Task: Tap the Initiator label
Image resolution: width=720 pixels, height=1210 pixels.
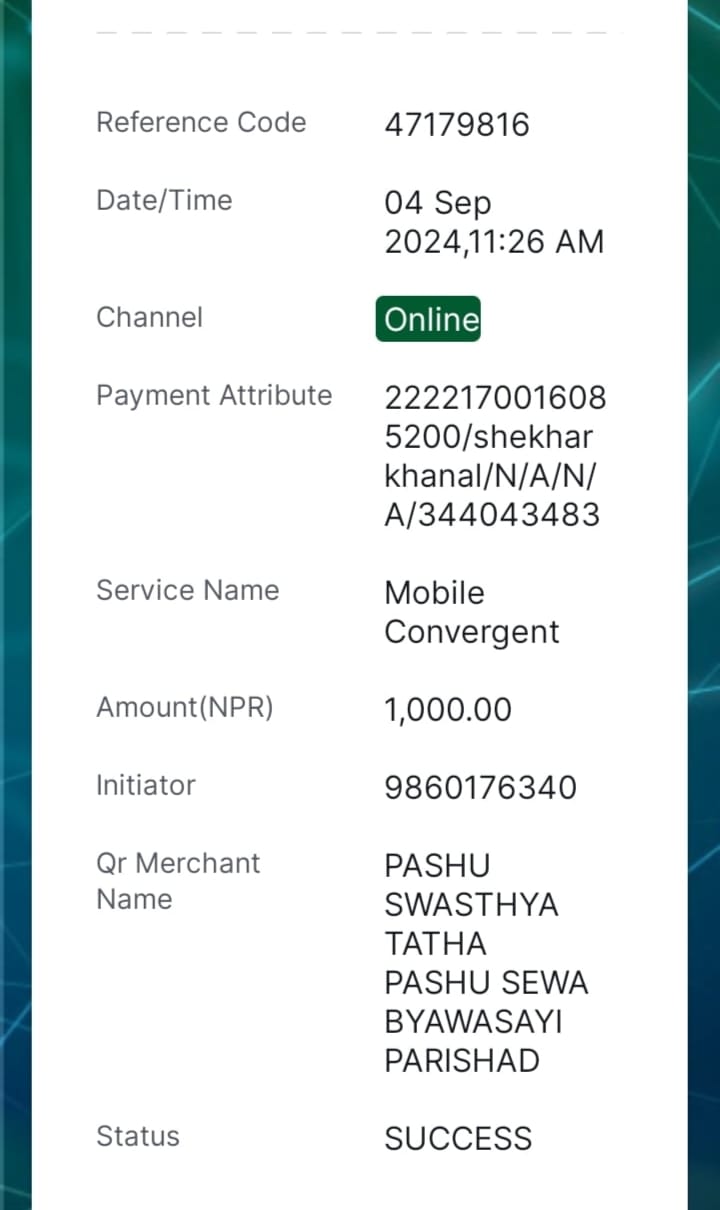Action: point(146,785)
